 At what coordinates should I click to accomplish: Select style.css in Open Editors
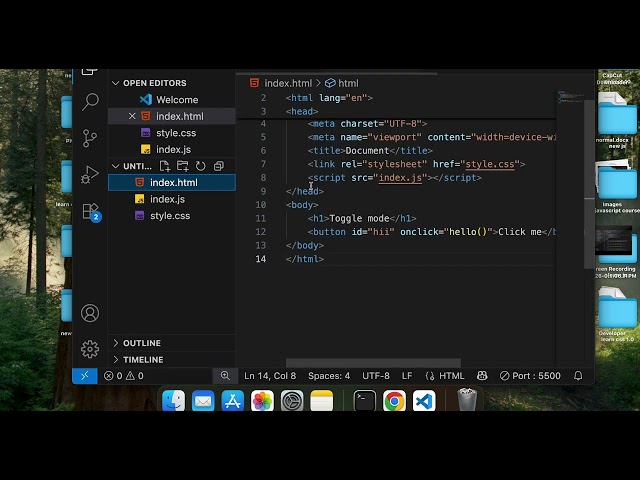171,133
